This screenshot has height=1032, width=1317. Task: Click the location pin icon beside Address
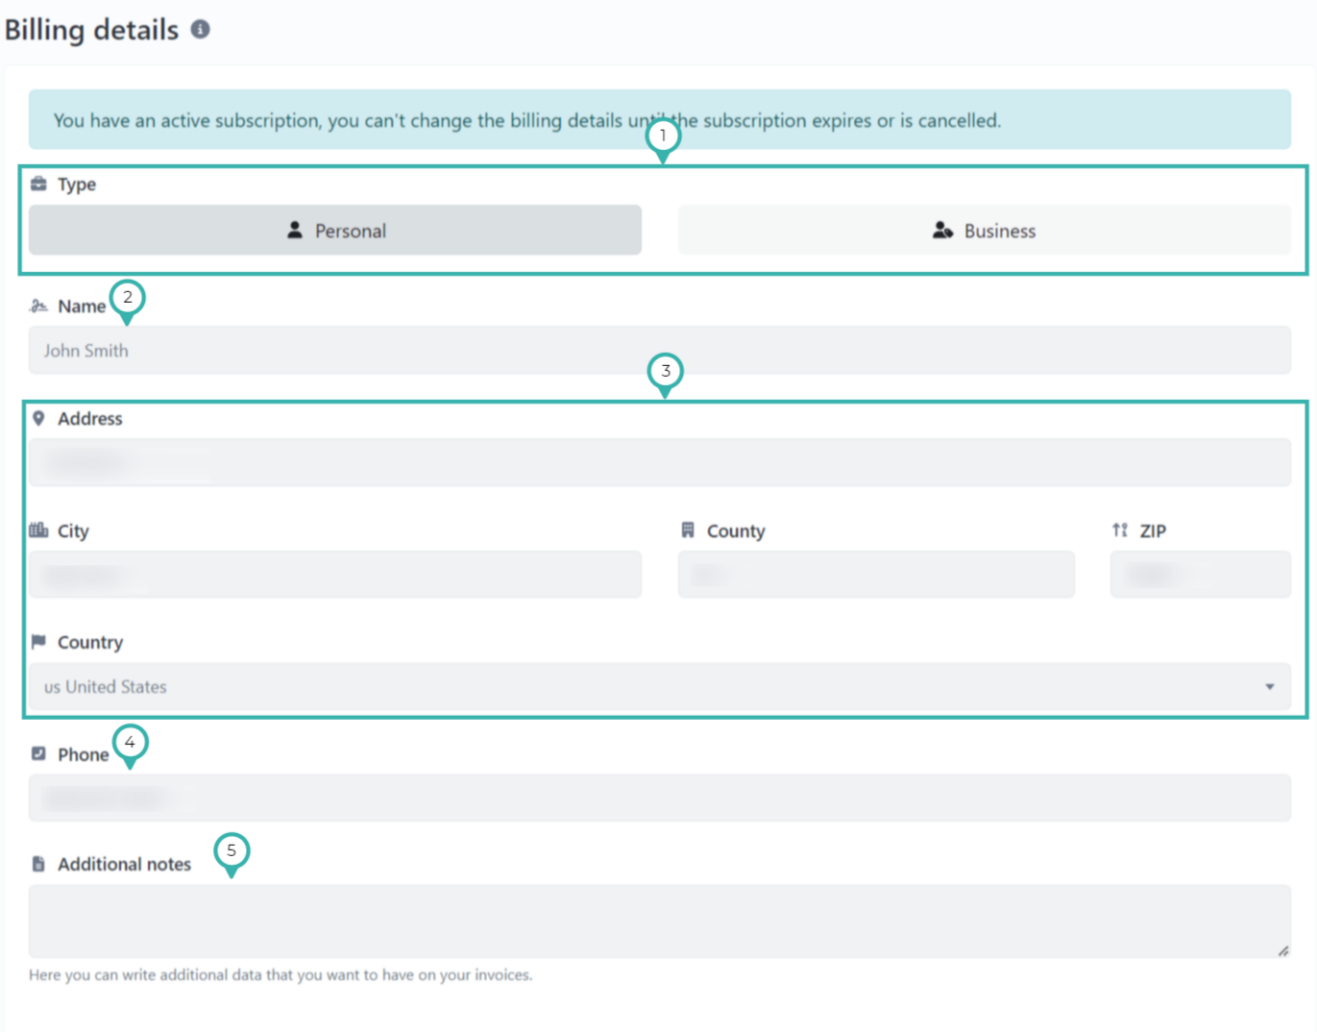[38, 418]
